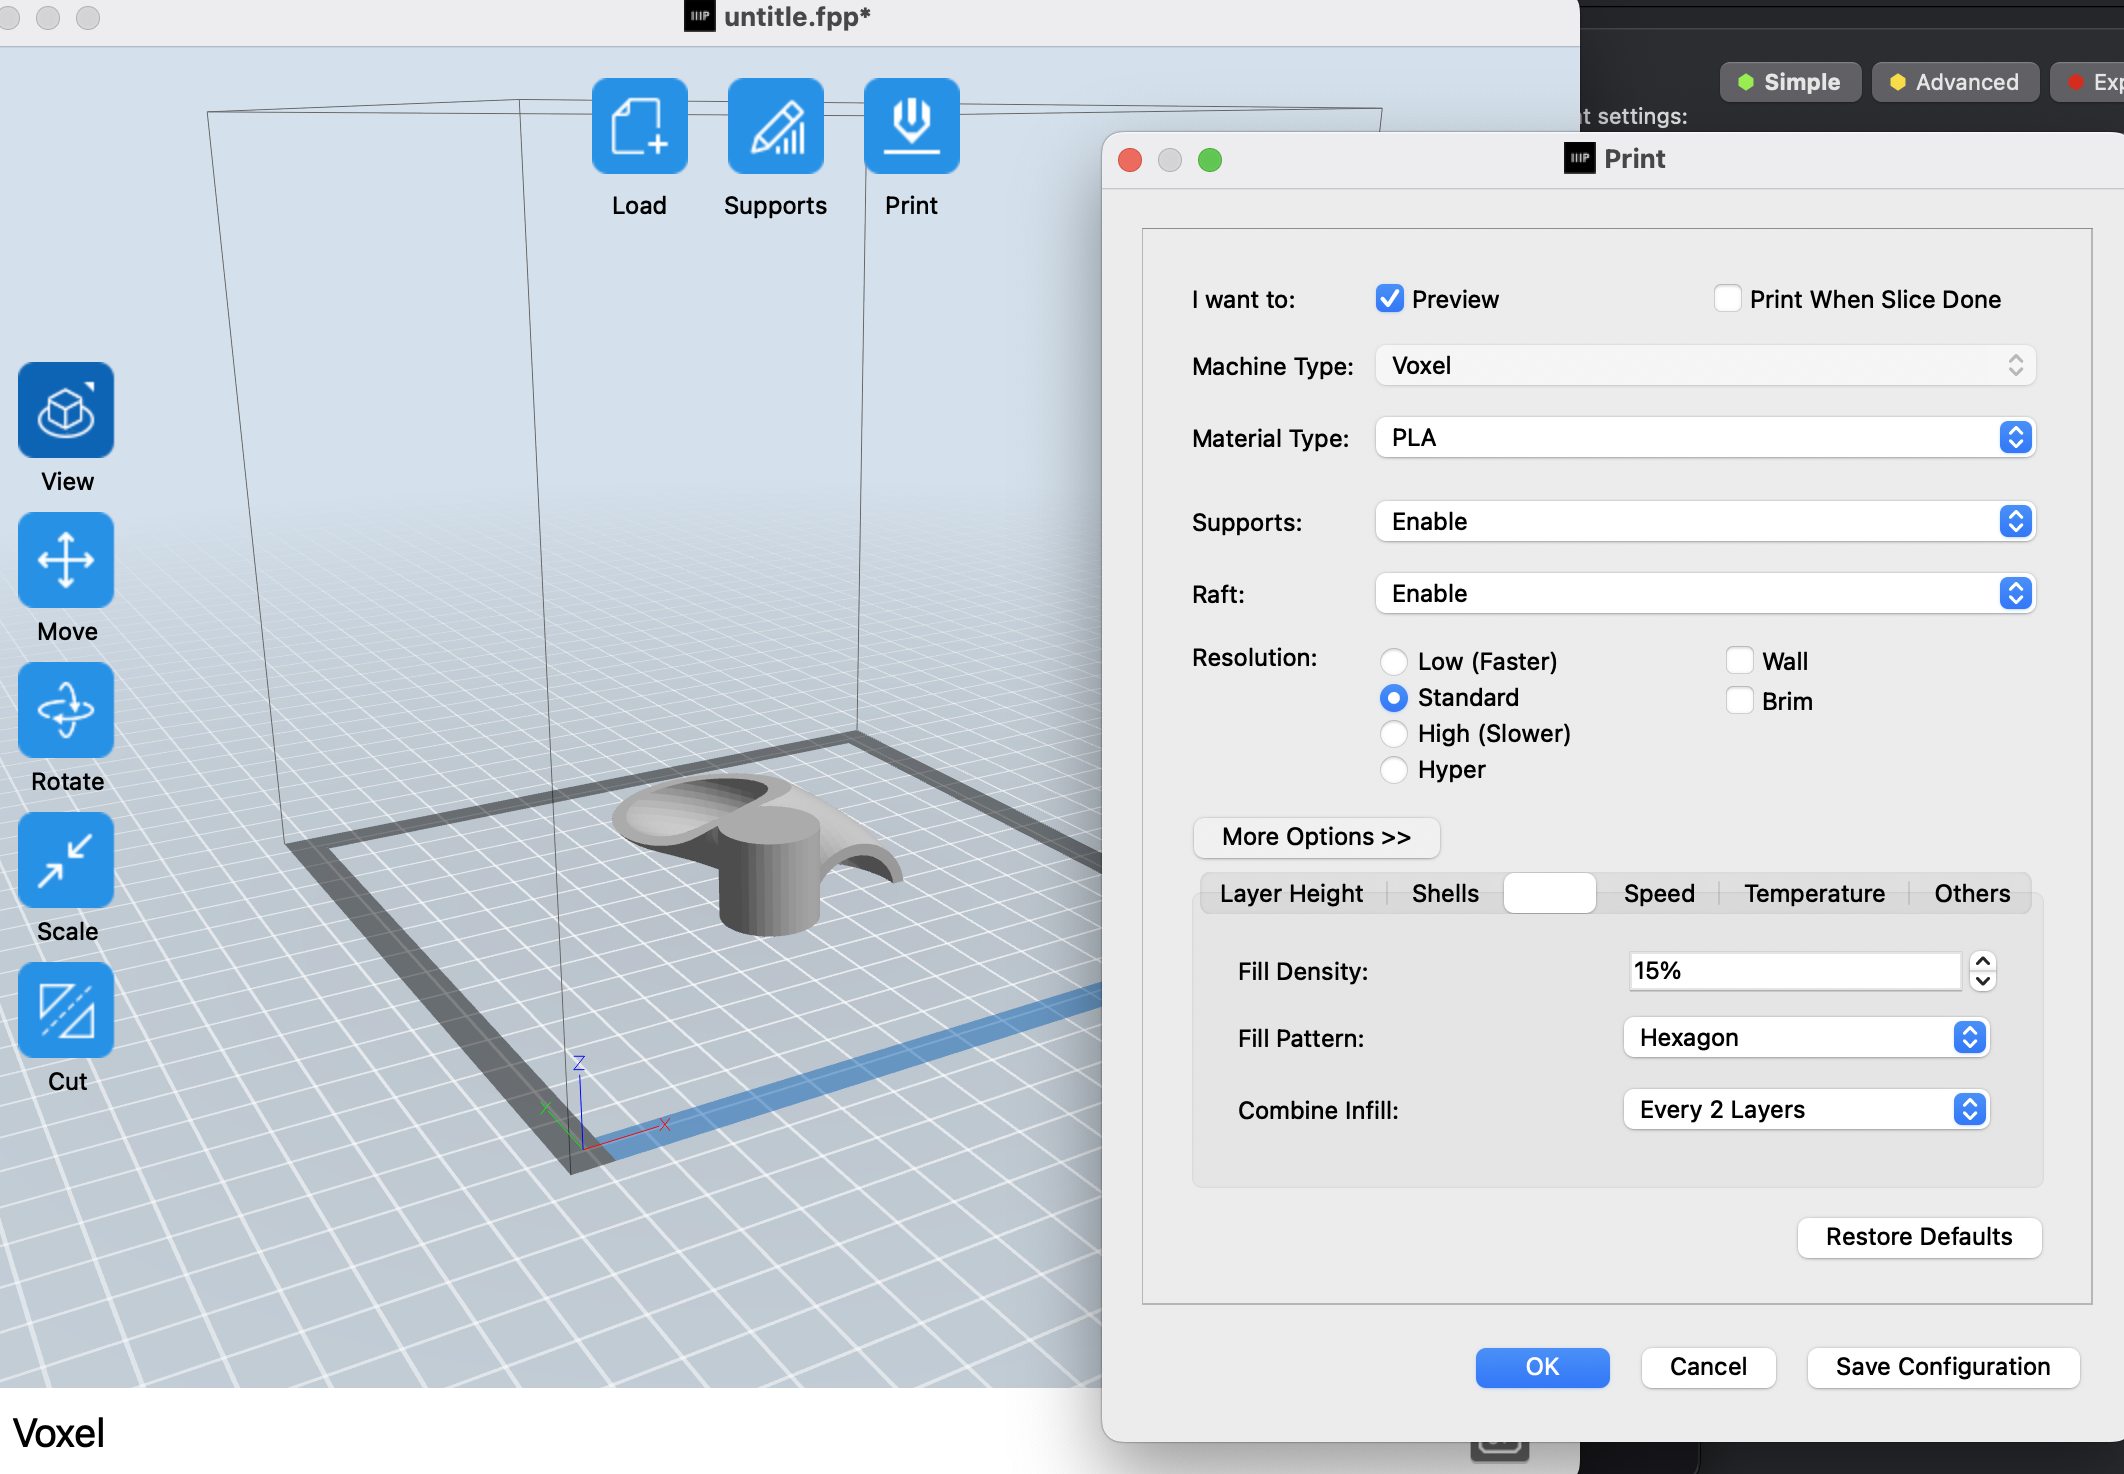Switch to the Temperature tab
The width and height of the screenshot is (2124, 1474).
tap(1814, 893)
